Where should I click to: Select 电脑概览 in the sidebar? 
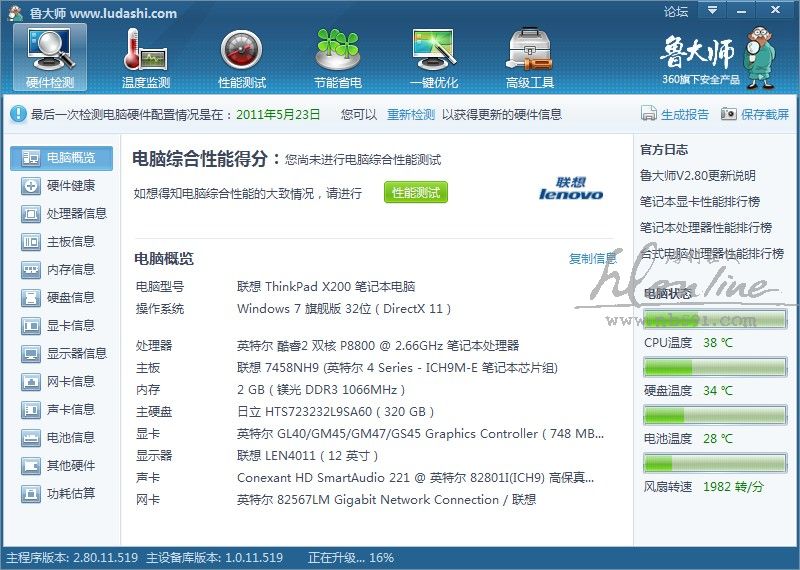(61, 158)
